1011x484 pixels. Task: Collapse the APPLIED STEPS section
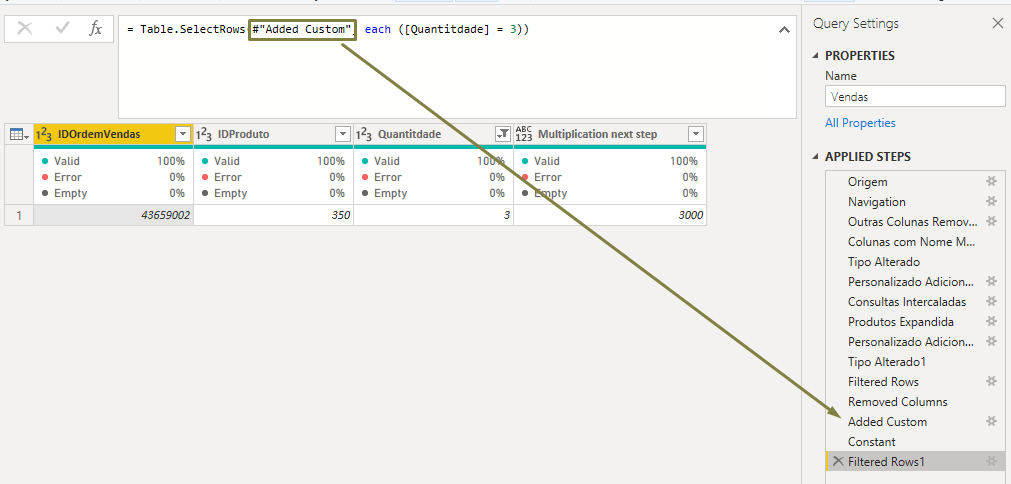tap(816, 157)
